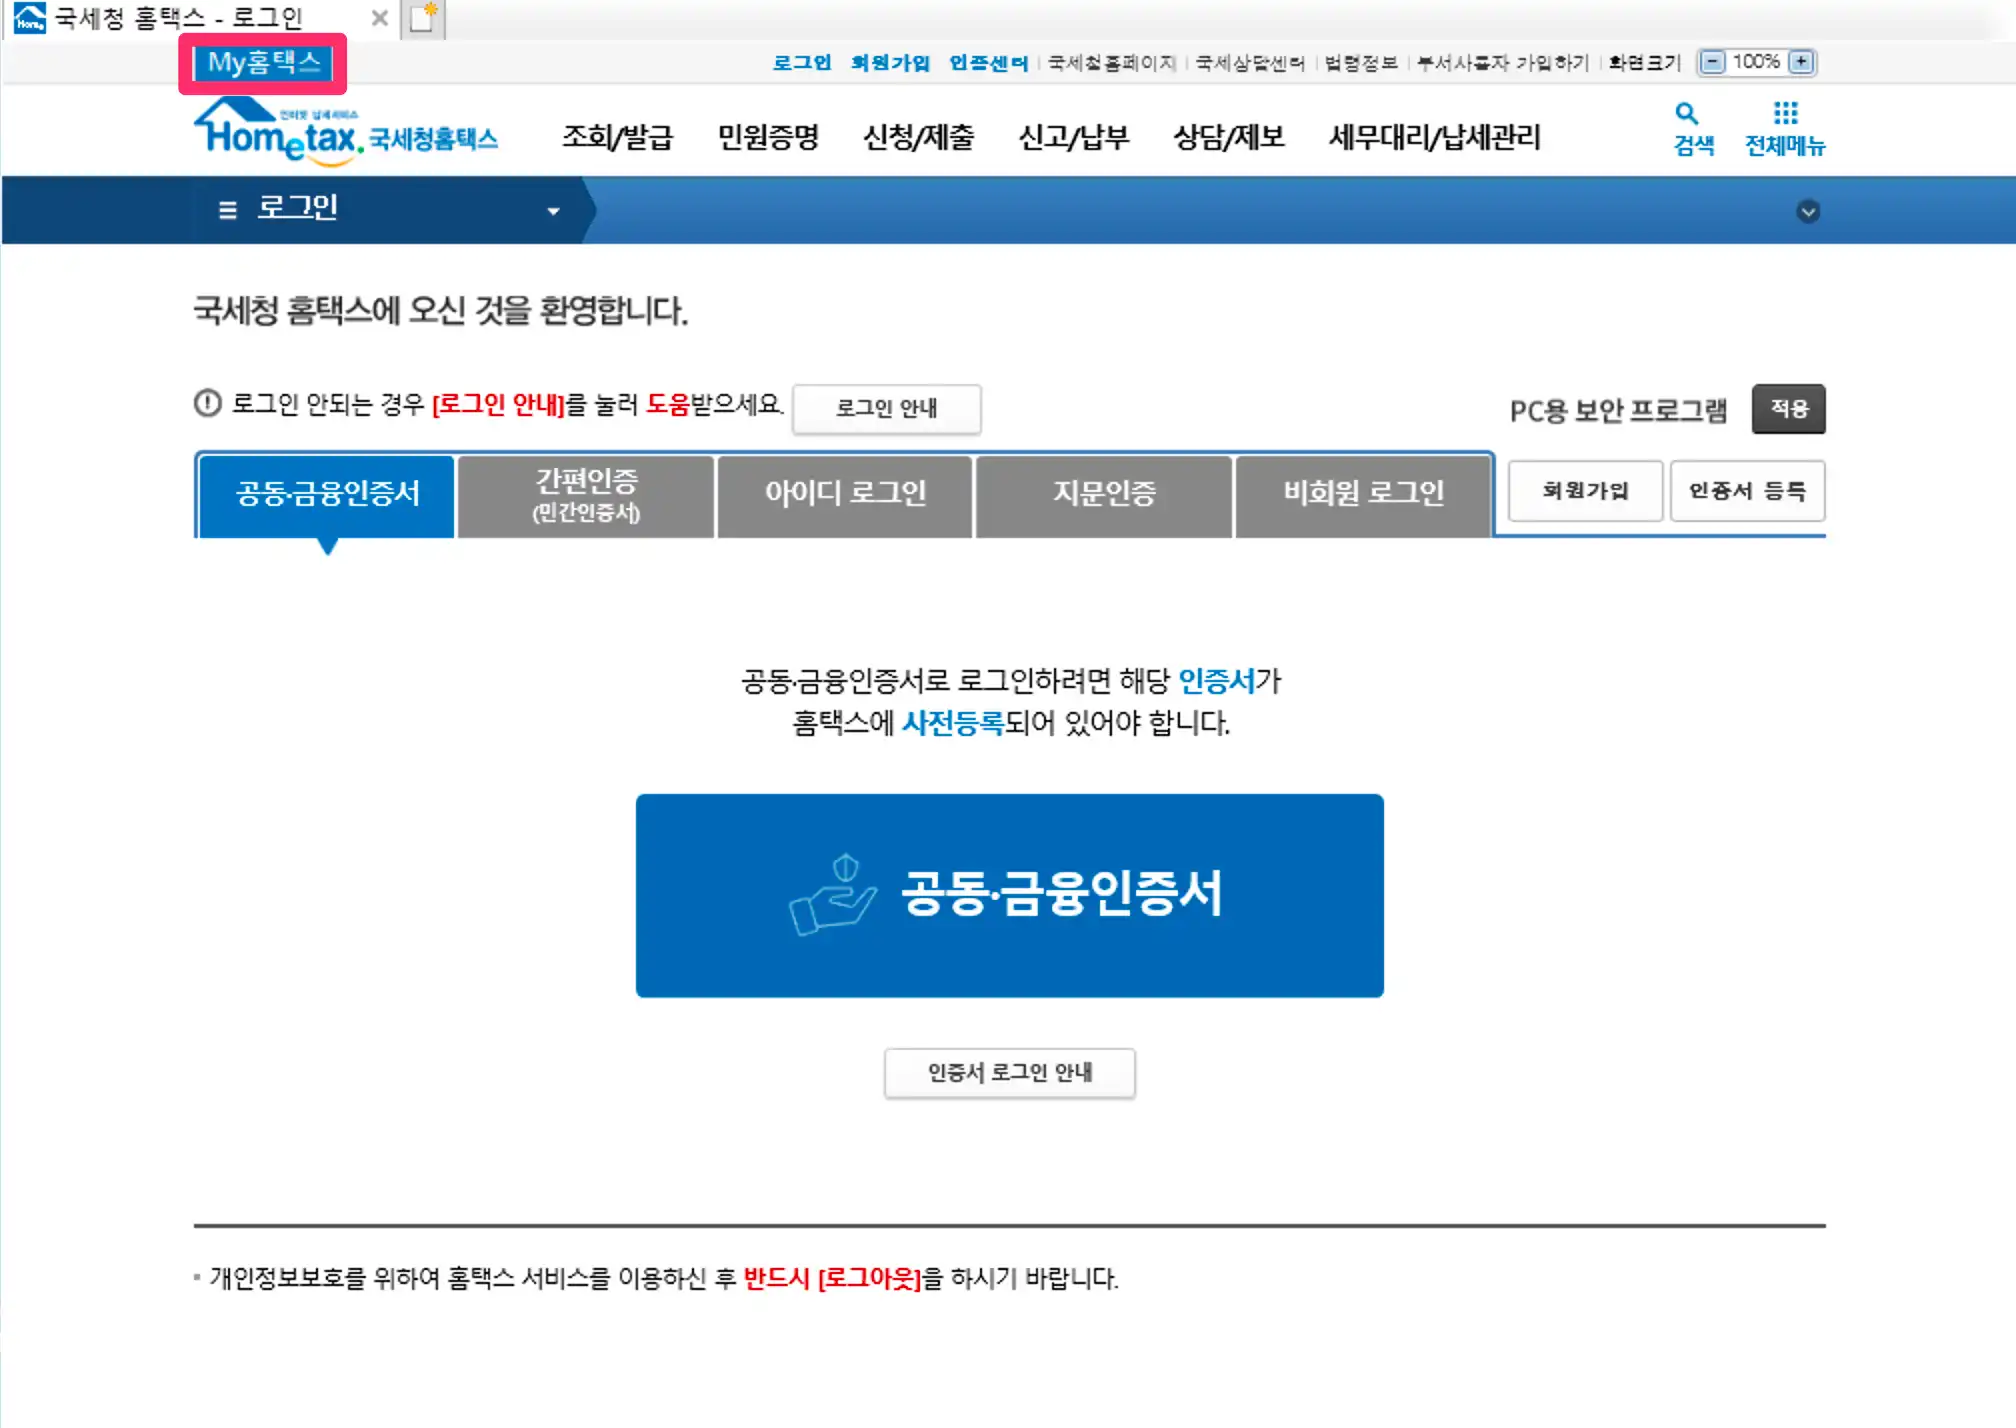2016x1428 pixels.
Task: Click the 인증센터 link in top bar
Action: point(988,63)
